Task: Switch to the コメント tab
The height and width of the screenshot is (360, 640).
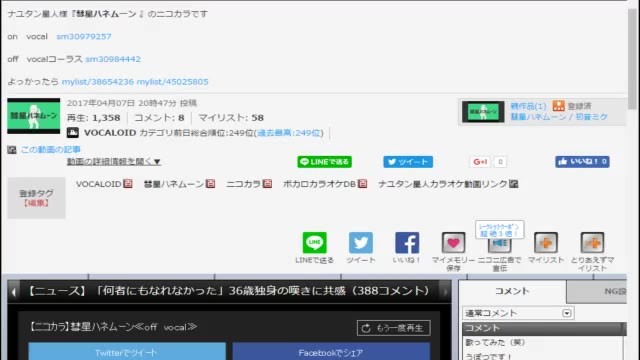Action: coord(512,291)
